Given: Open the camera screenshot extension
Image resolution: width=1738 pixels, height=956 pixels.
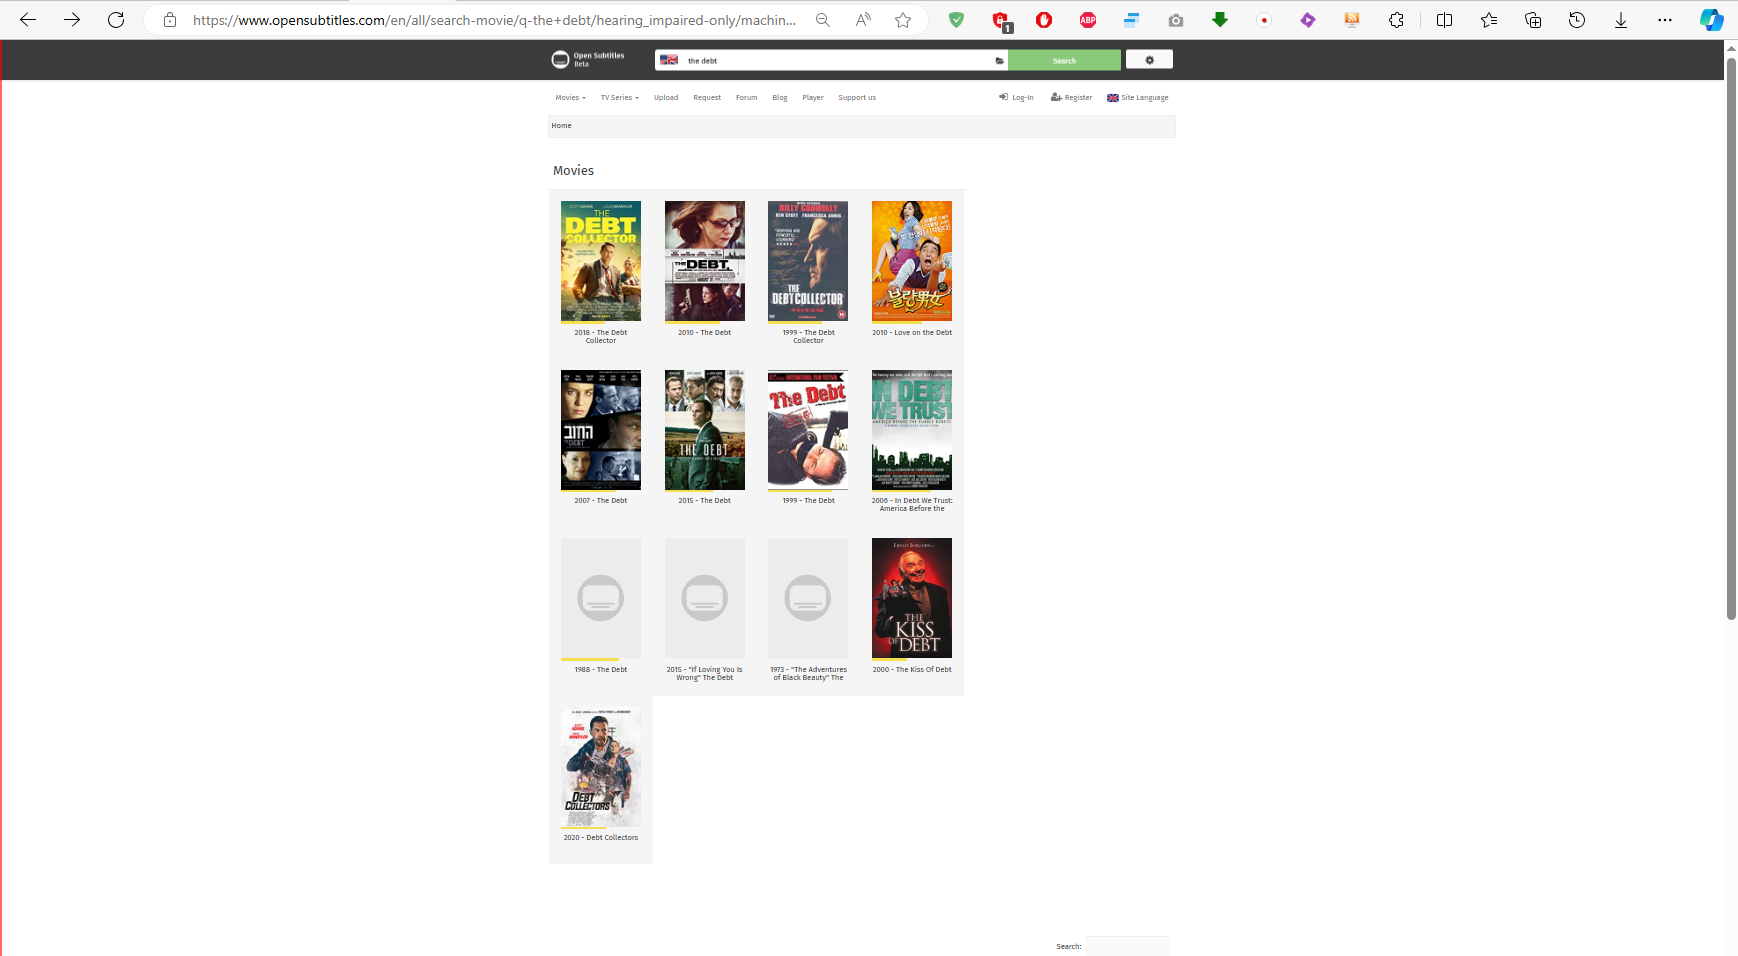Looking at the screenshot, I should tap(1176, 20).
